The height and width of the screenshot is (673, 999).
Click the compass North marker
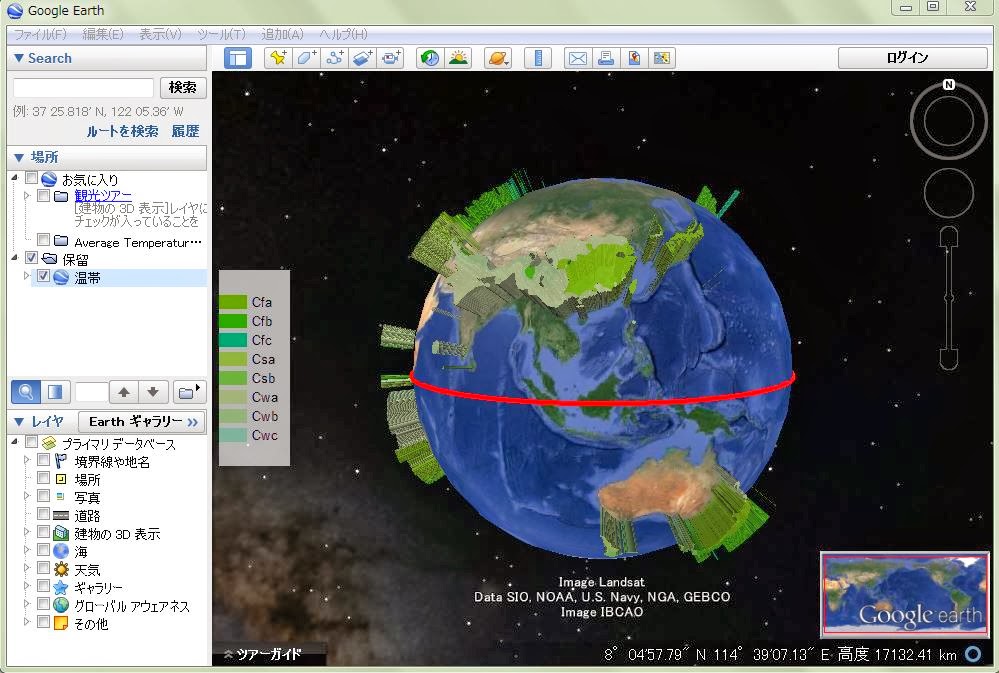point(949,84)
